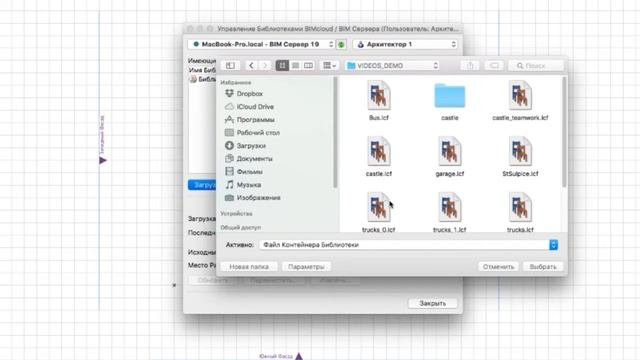640x360 pixels.
Task: Open the castle folder
Action: pos(449,101)
